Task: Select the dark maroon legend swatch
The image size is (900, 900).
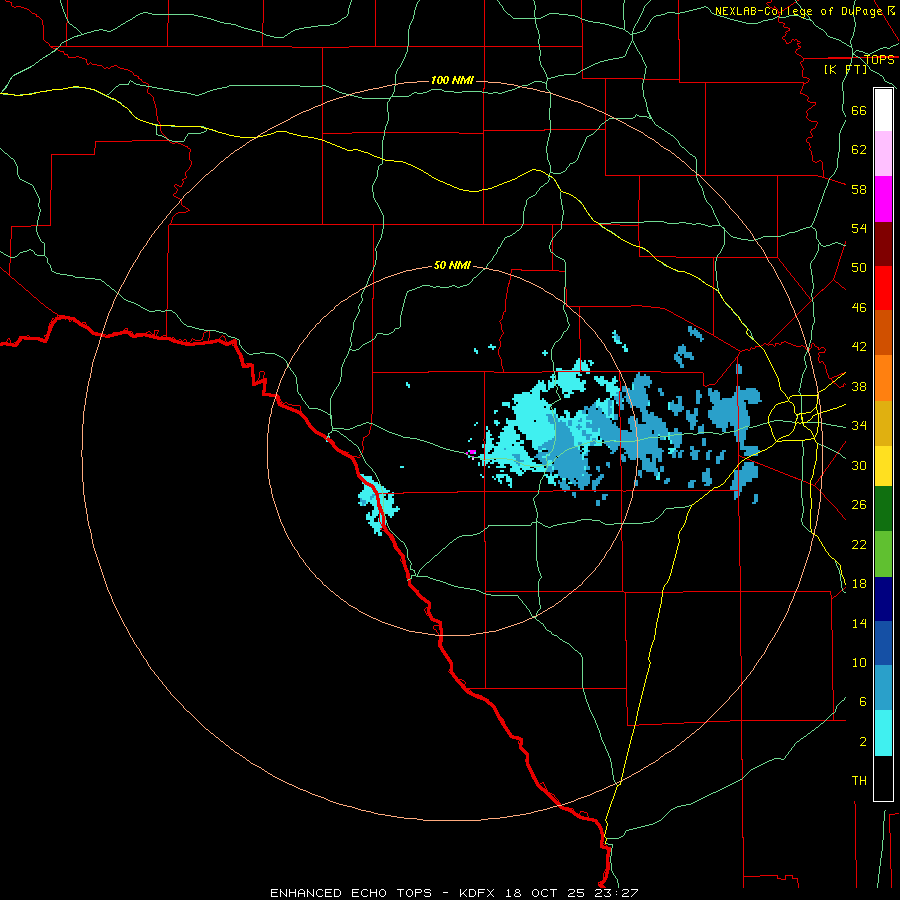Action: tap(883, 244)
